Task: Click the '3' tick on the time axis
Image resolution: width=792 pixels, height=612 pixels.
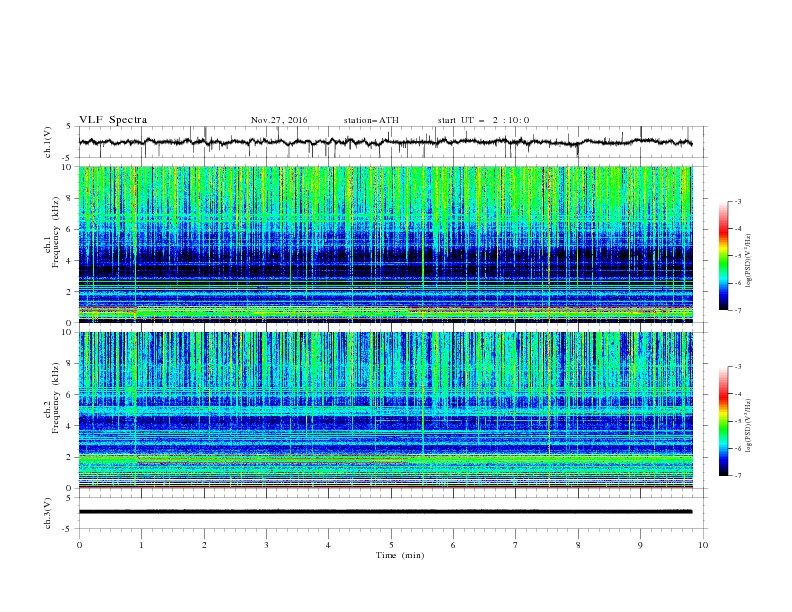Action: (266, 545)
